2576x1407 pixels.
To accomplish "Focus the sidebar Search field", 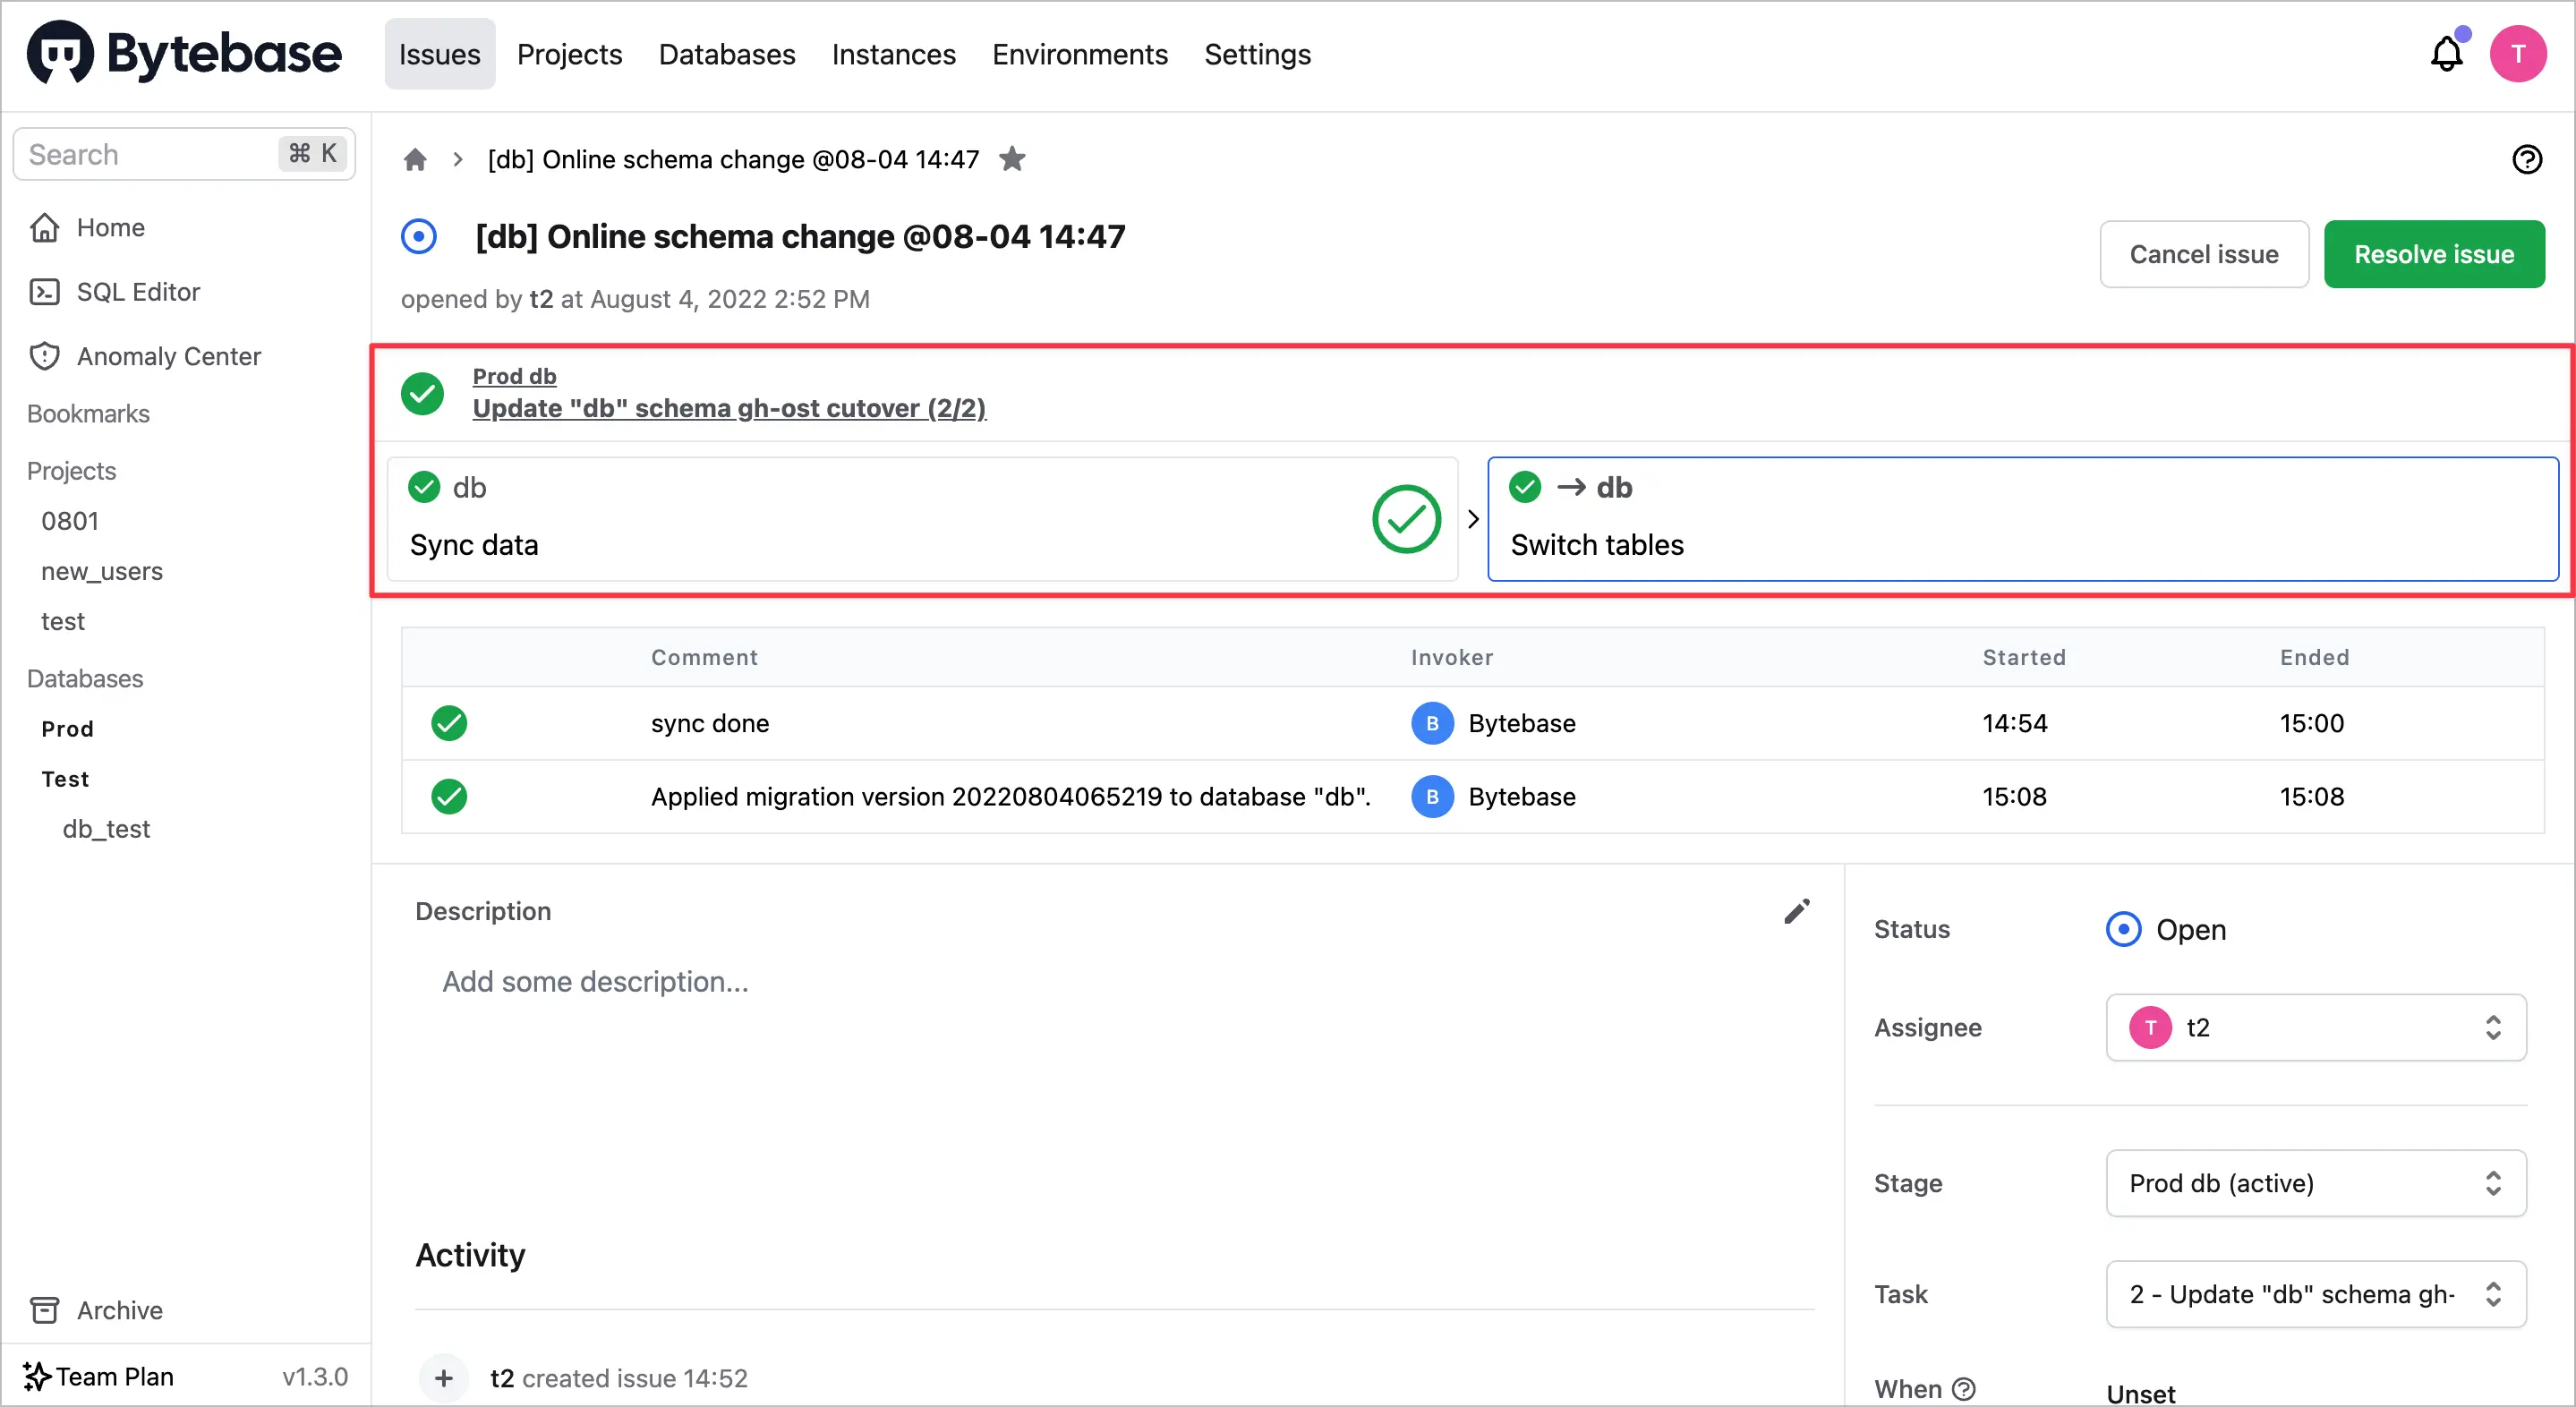I will pyautogui.click(x=150, y=154).
